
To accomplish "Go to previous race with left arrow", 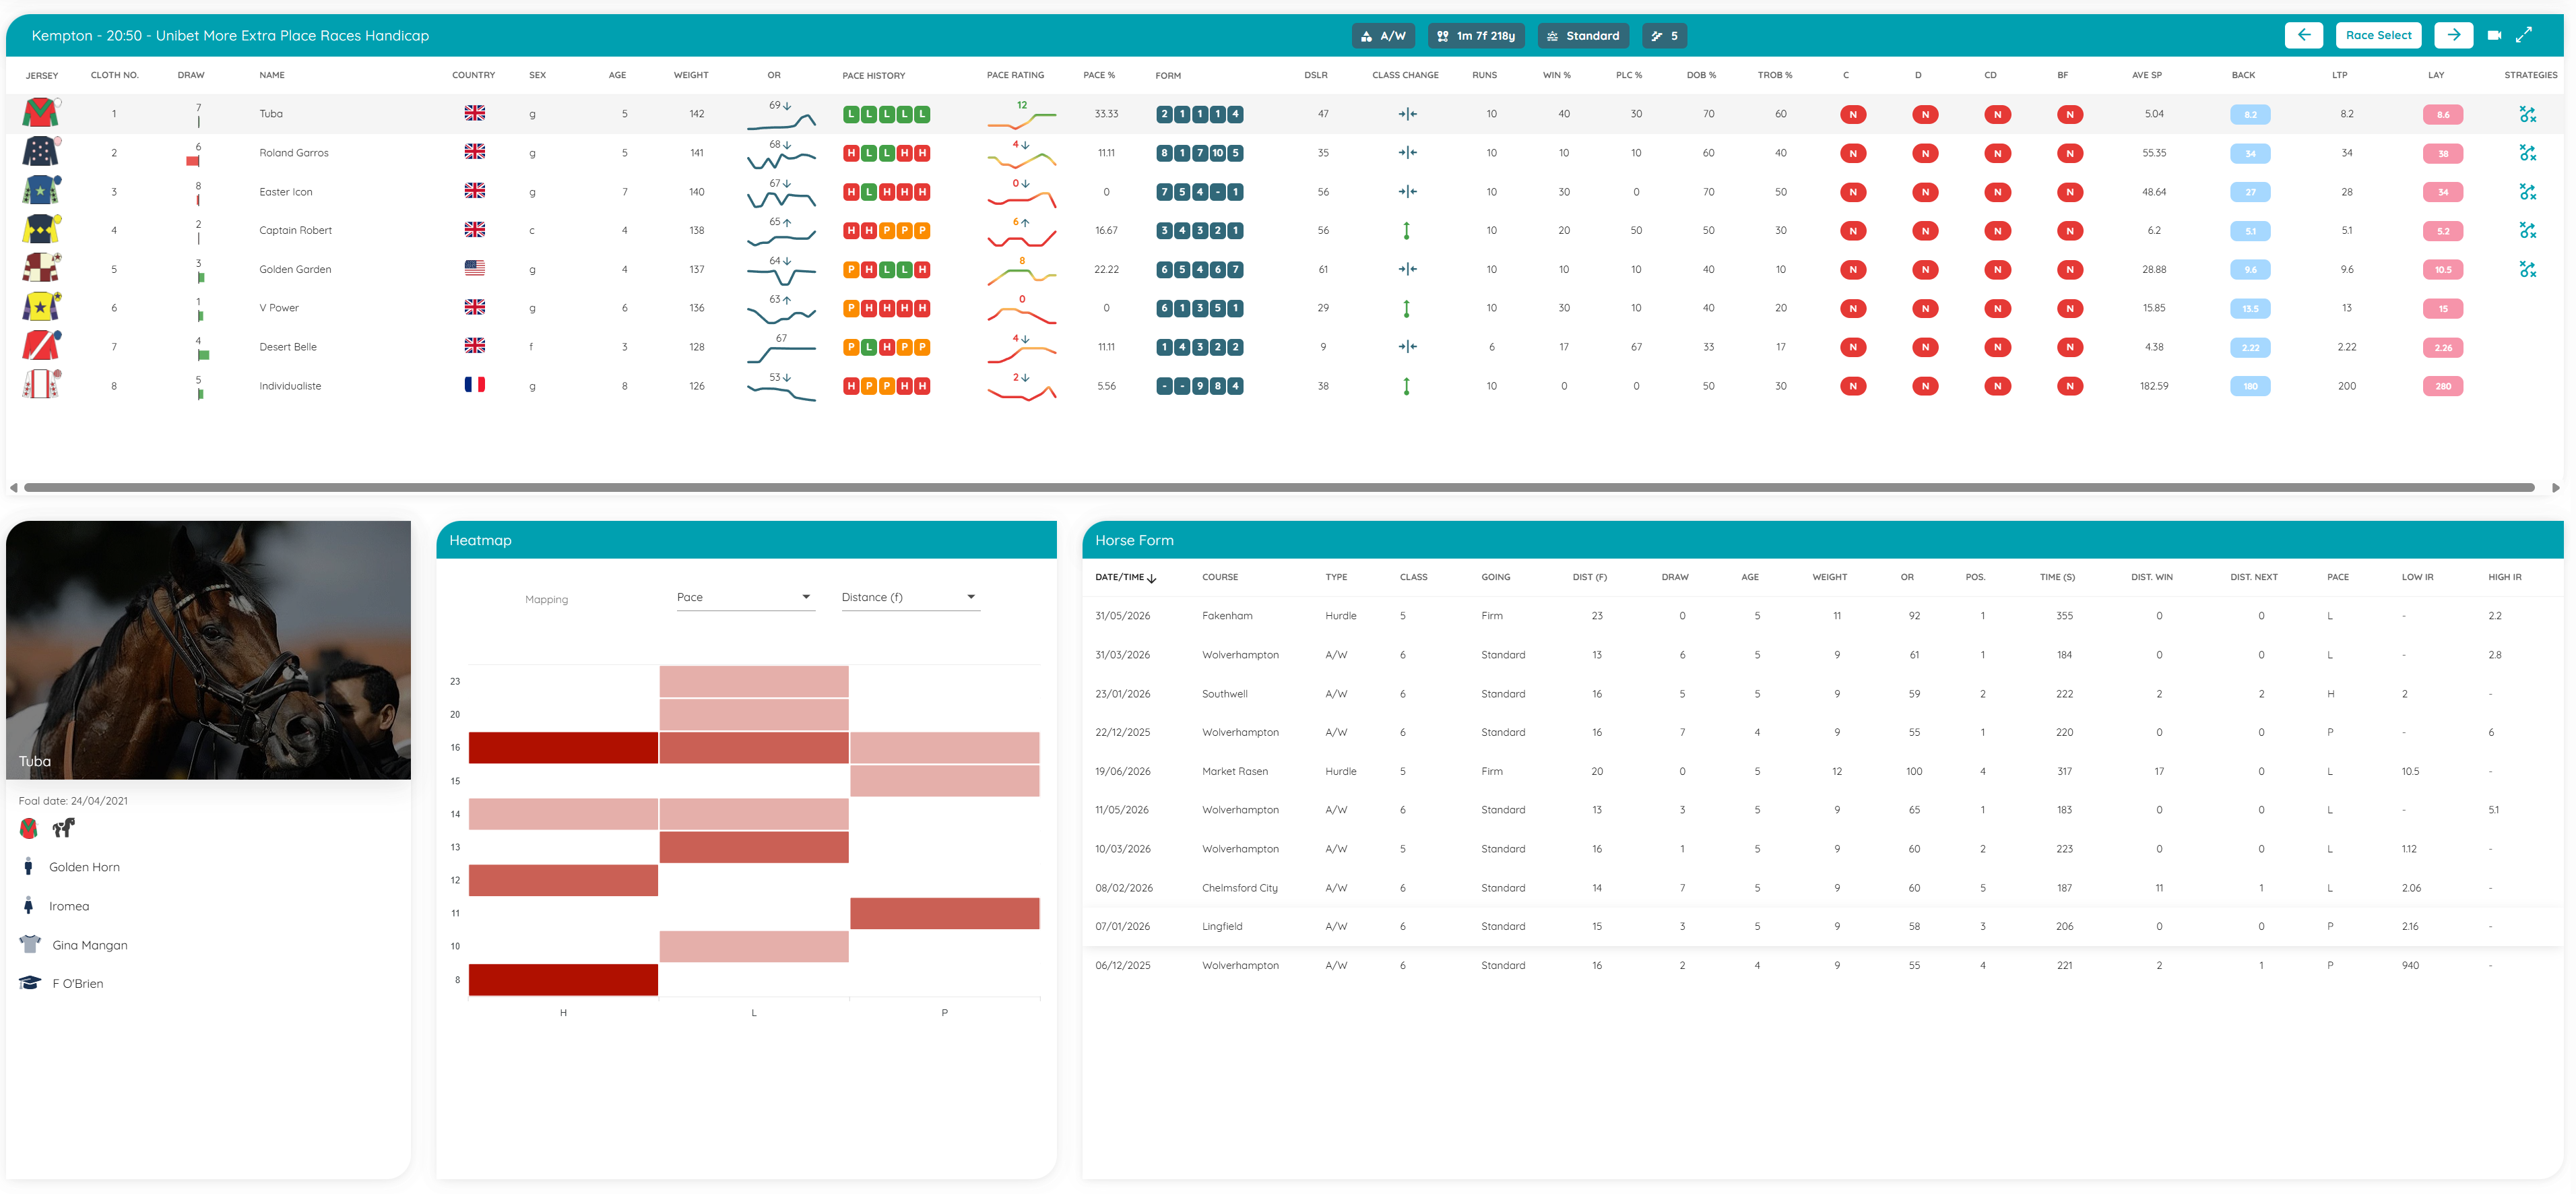I will pyautogui.click(x=2304, y=35).
